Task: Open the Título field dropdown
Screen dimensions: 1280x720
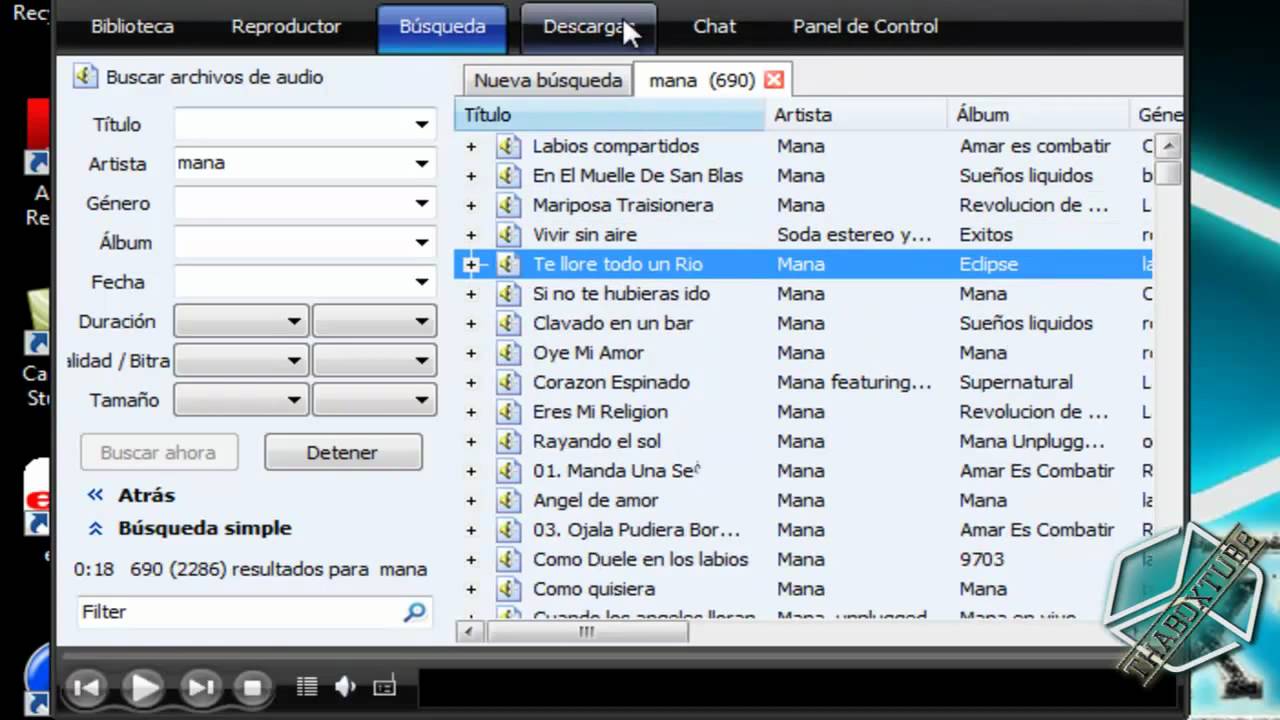Action: (x=422, y=125)
